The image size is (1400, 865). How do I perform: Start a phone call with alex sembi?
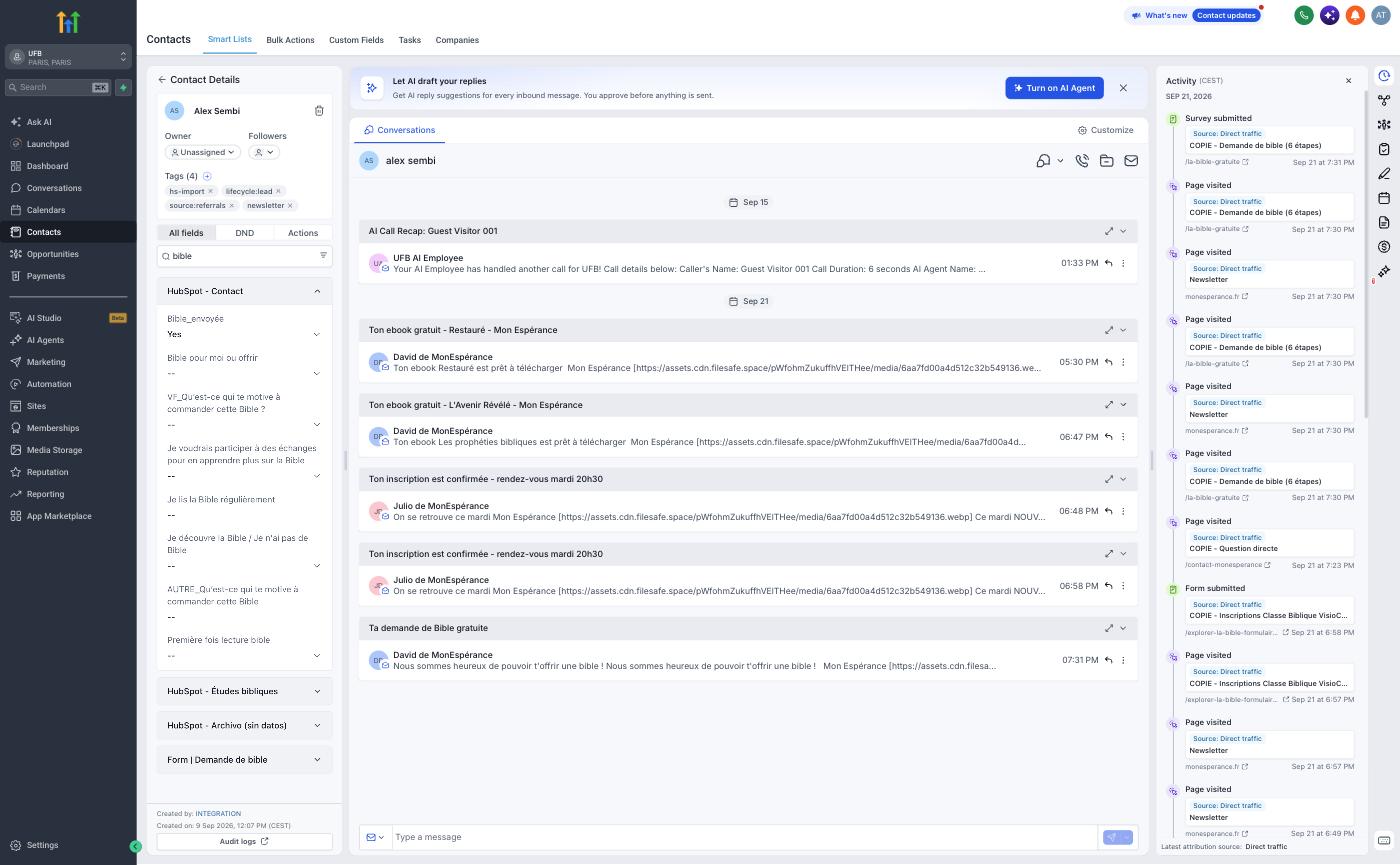[1082, 161]
